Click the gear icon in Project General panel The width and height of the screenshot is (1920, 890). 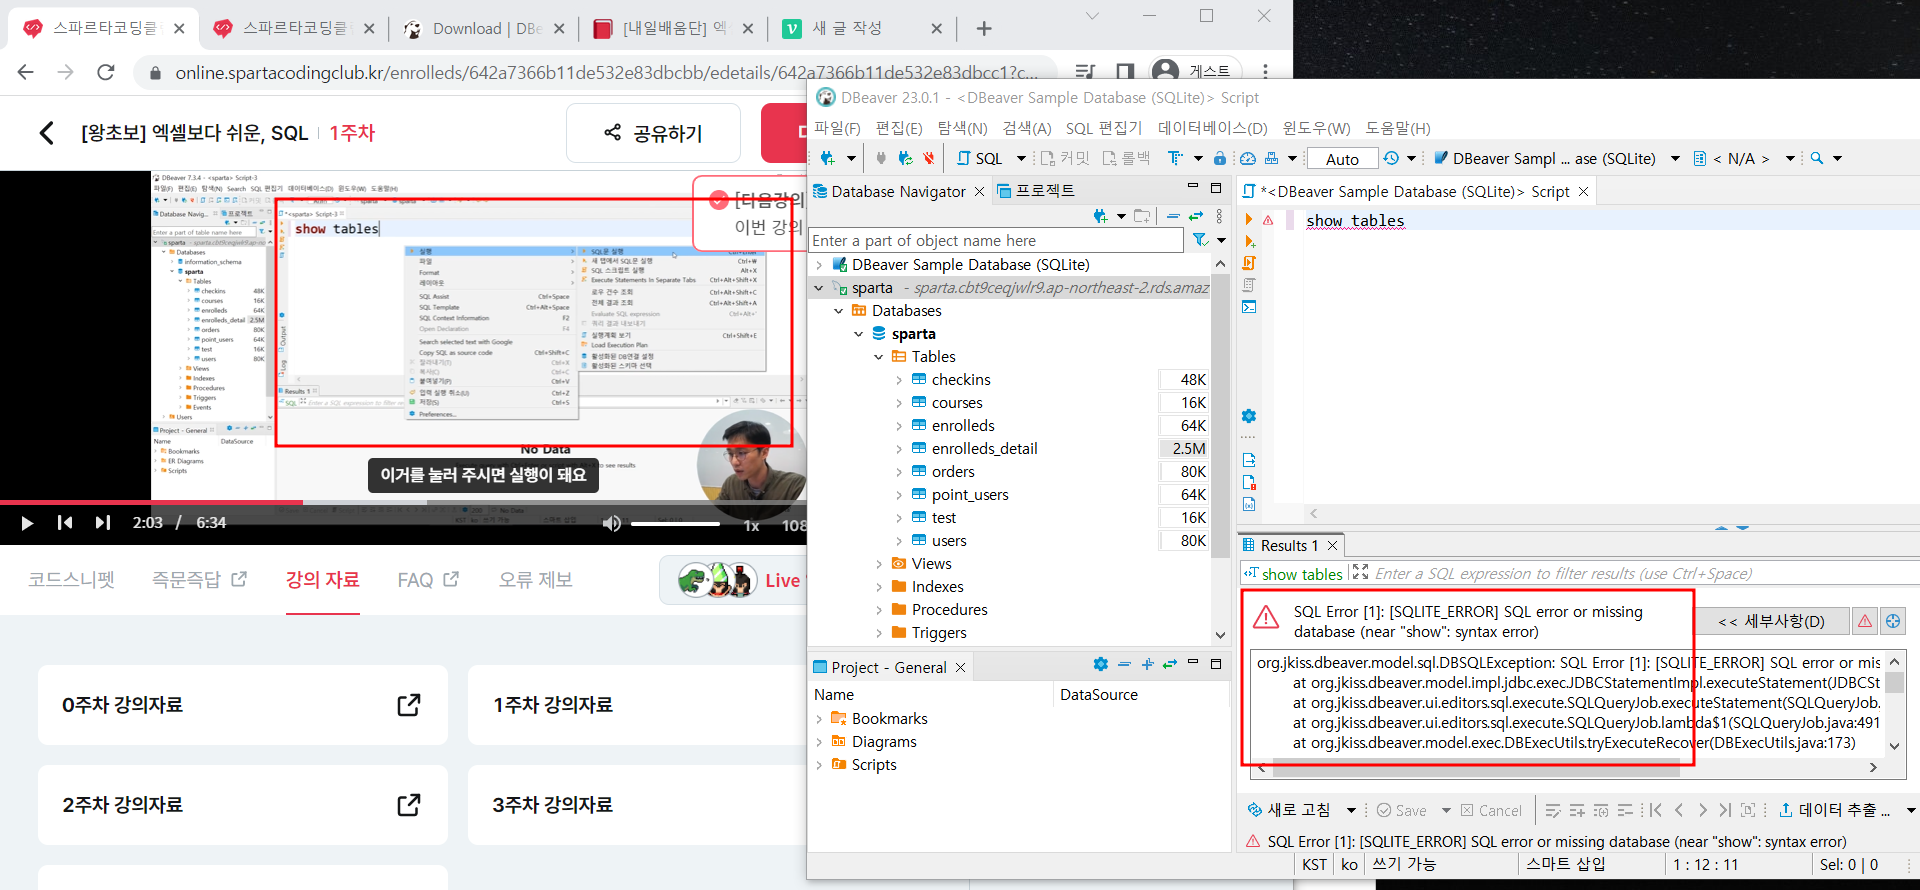coord(1101,664)
